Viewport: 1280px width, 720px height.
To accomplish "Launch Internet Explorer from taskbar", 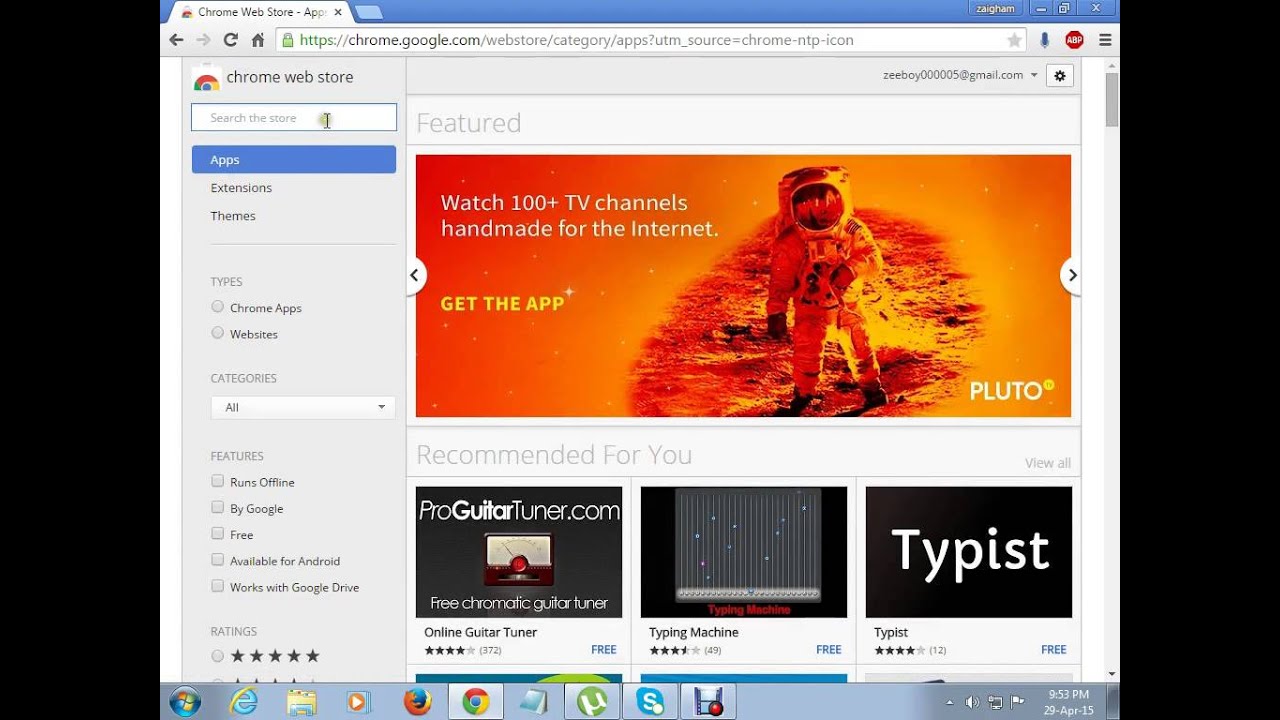I will pyautogui.click(x=243, y=702).
